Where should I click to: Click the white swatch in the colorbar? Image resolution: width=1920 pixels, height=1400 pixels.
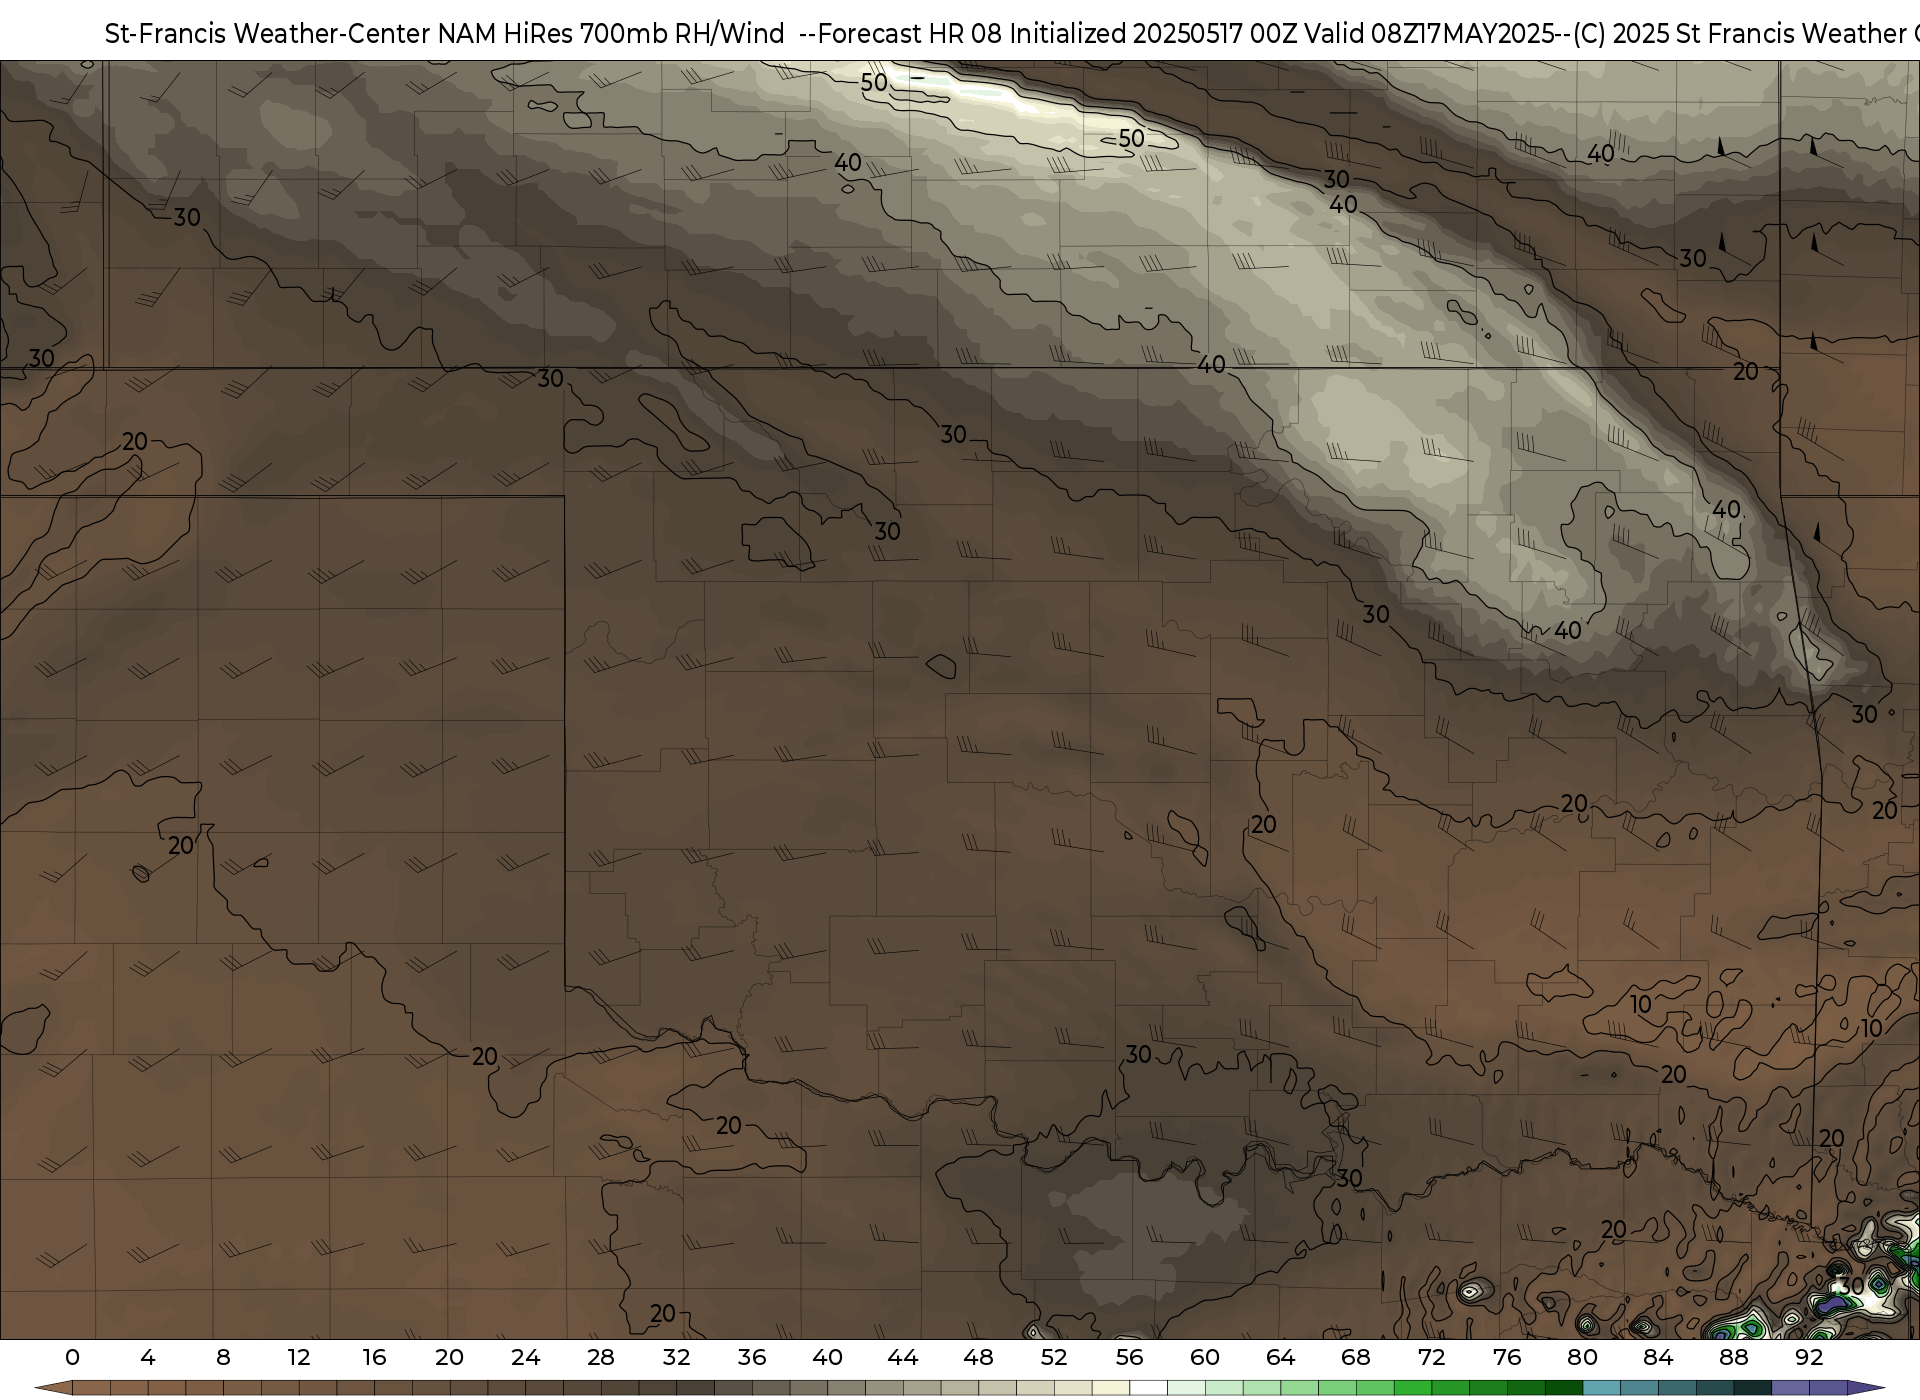tap(1149, 1389)
